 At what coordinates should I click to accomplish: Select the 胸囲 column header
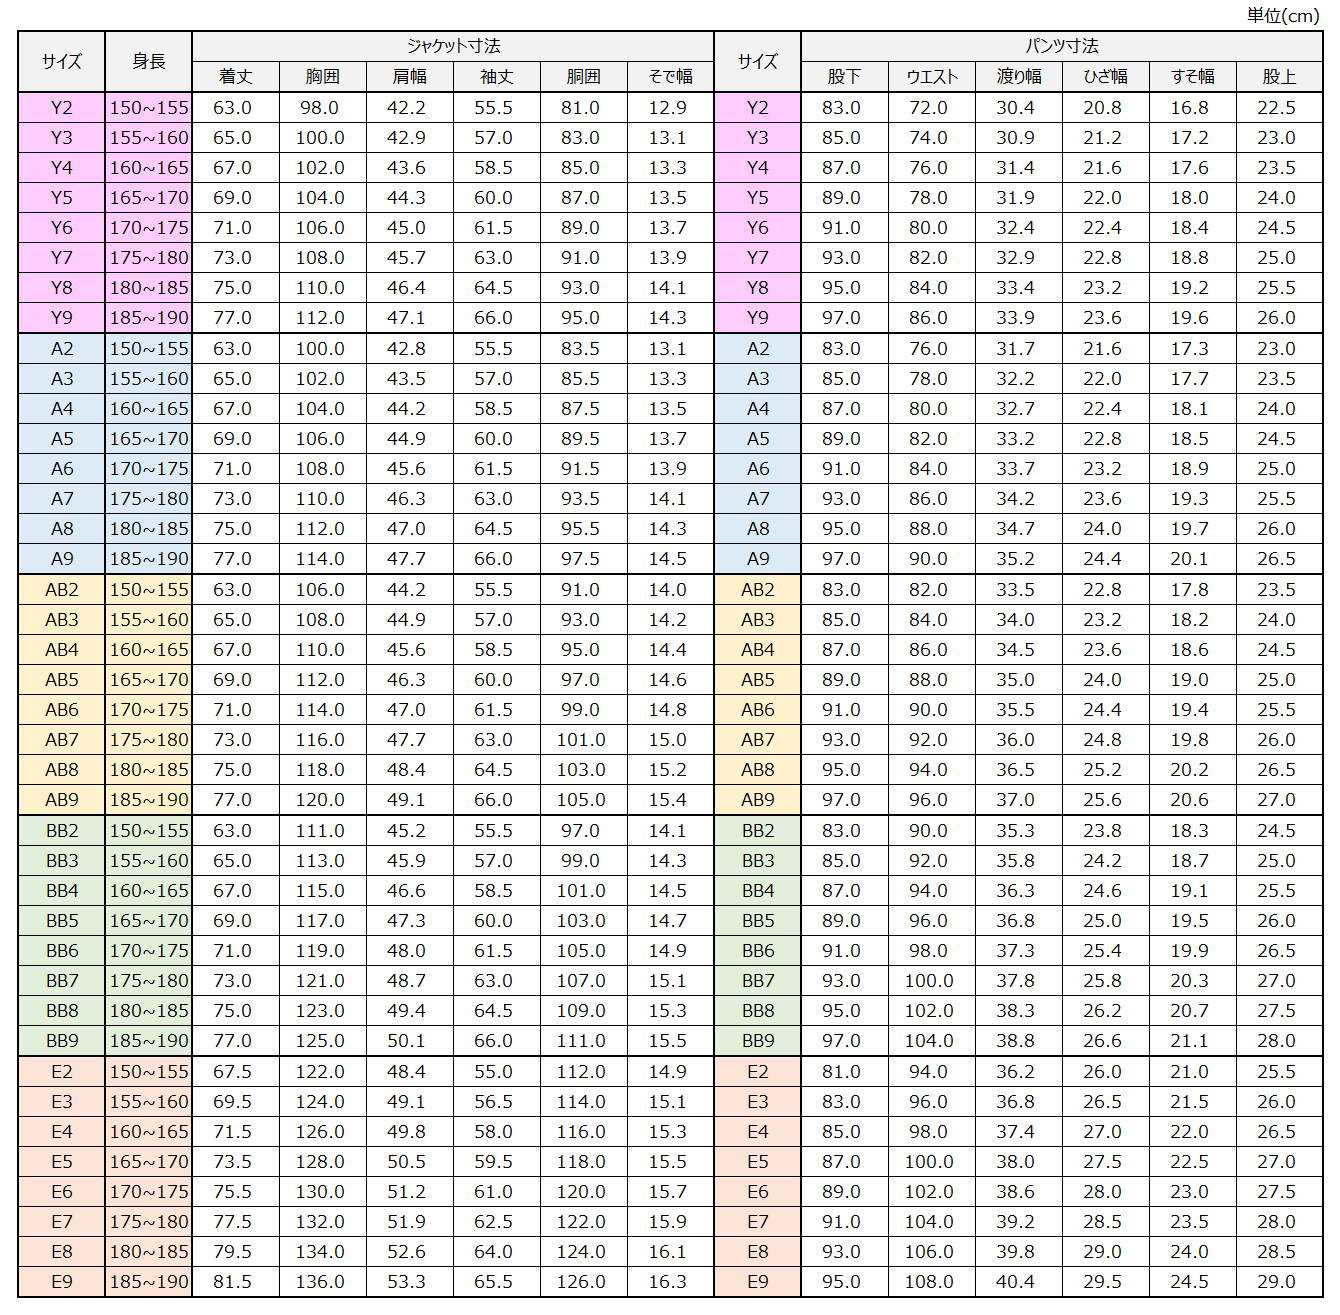[x=322, y=77]
